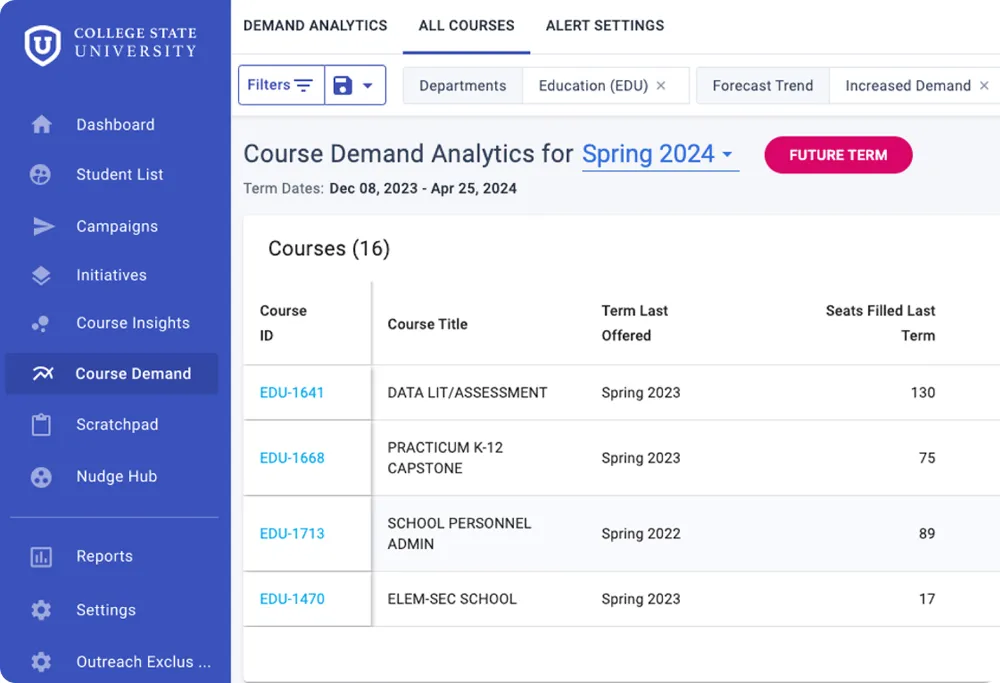Click the Departments filter label
Viewport: 1000px width, 683px height.
pyautogui.click(x=462, y=85)
